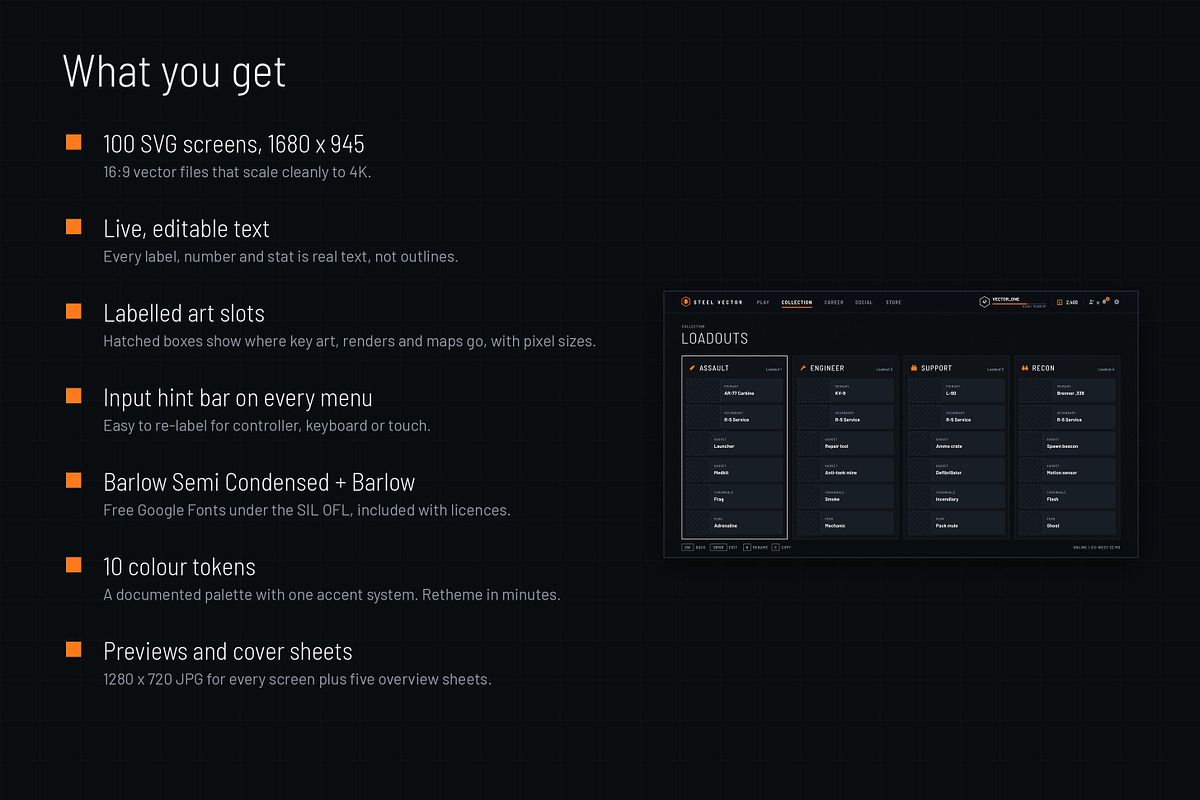This screenshot has height=800, width=1200.
Task: Click the KV-9 primary weapon slot
Action: pyautogui.click(x=846, y=390)
